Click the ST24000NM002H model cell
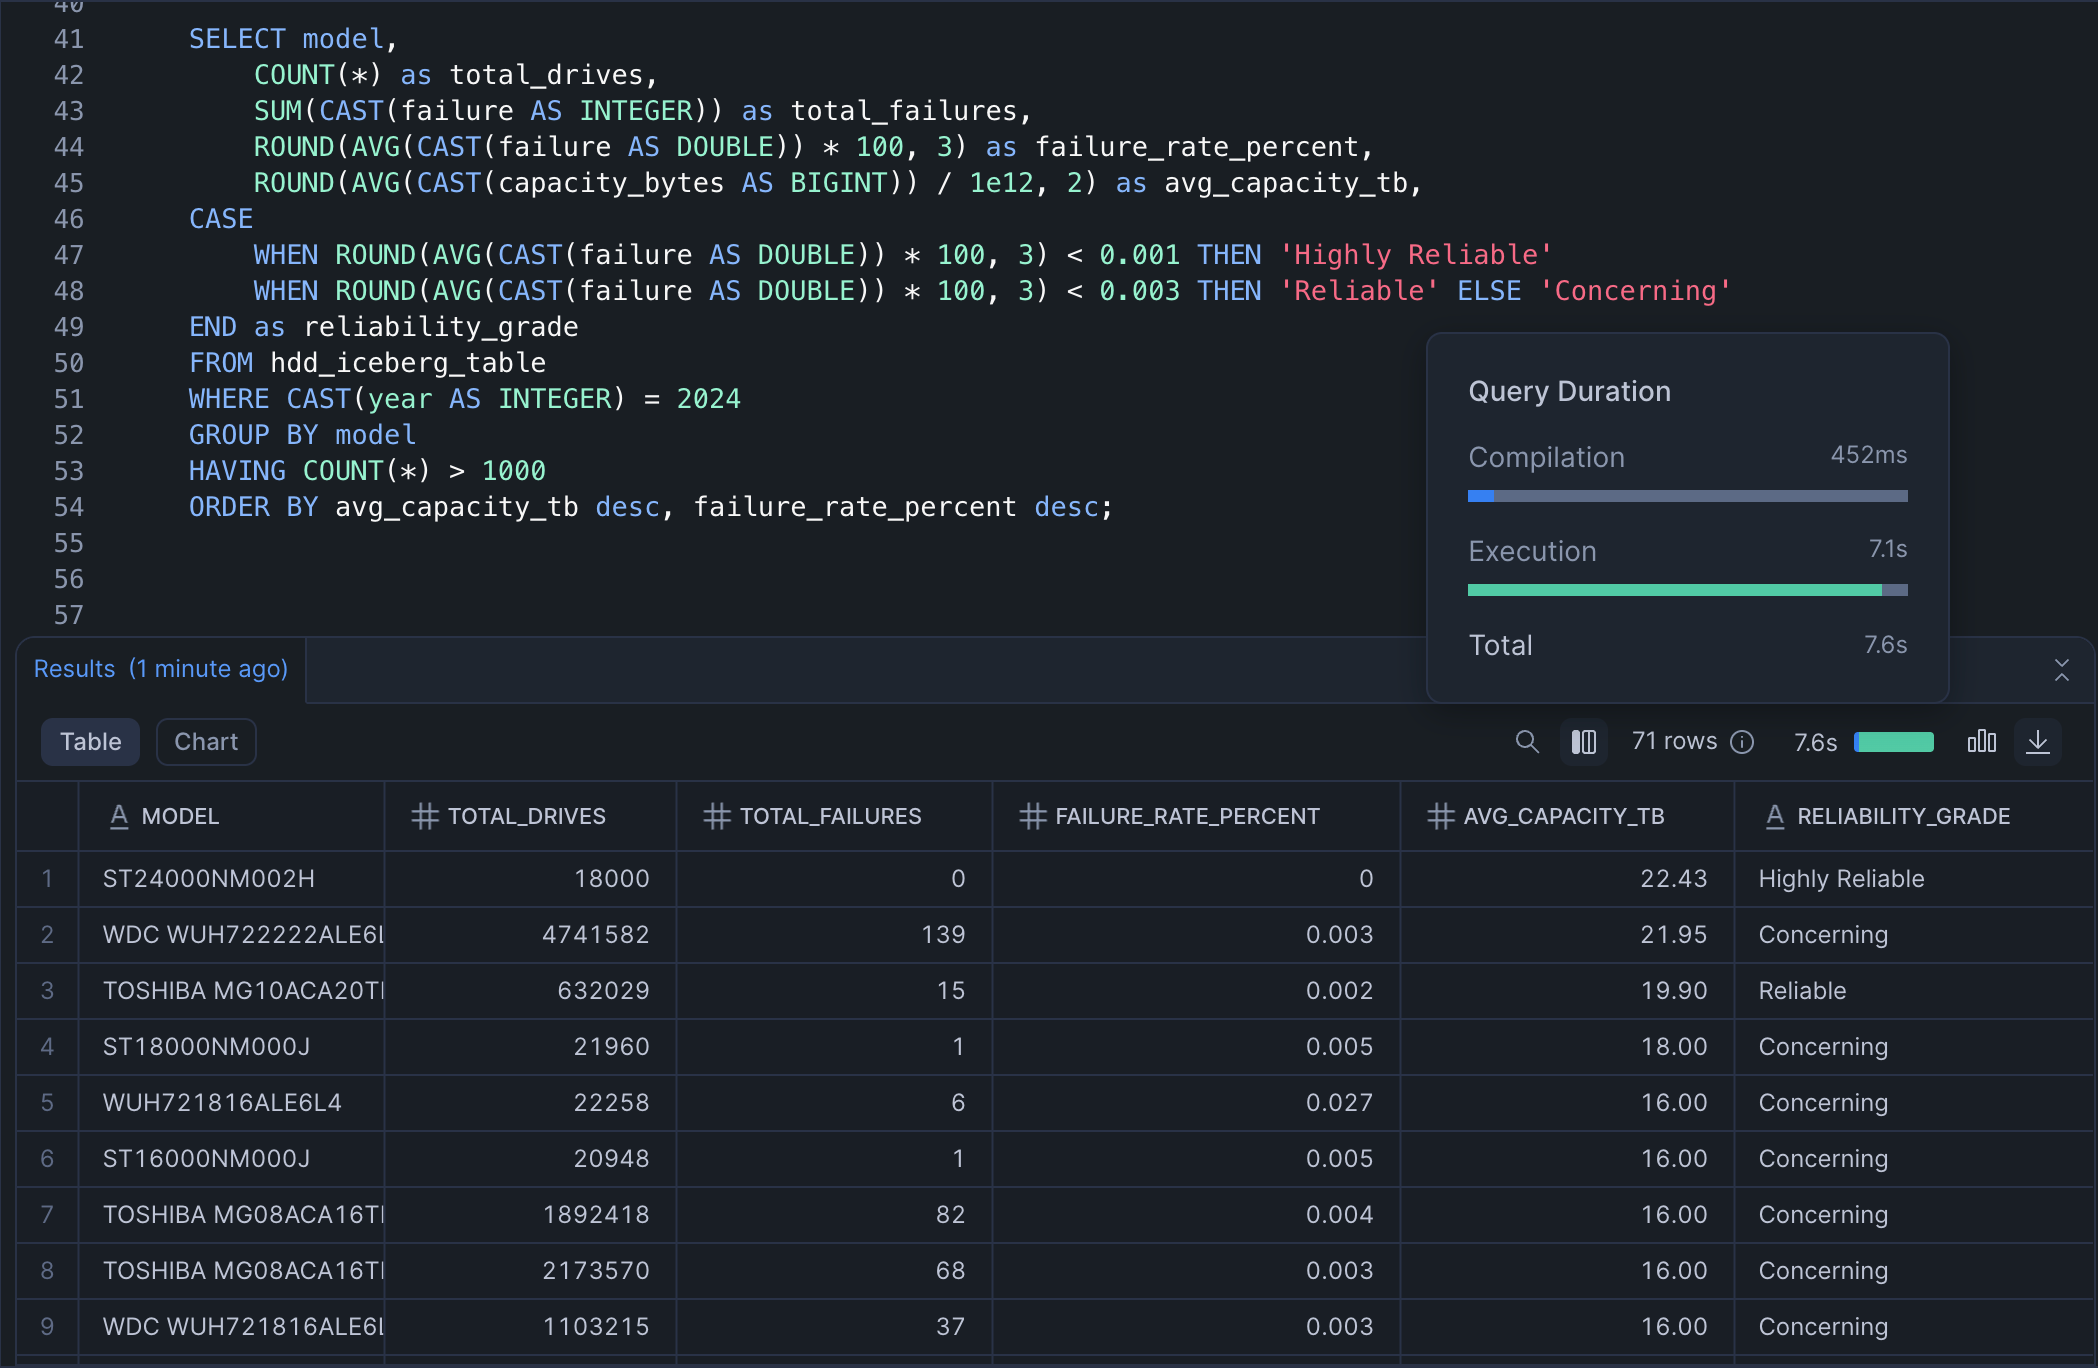Screen dimensions: 2098x1368 (x=209, y=879)
